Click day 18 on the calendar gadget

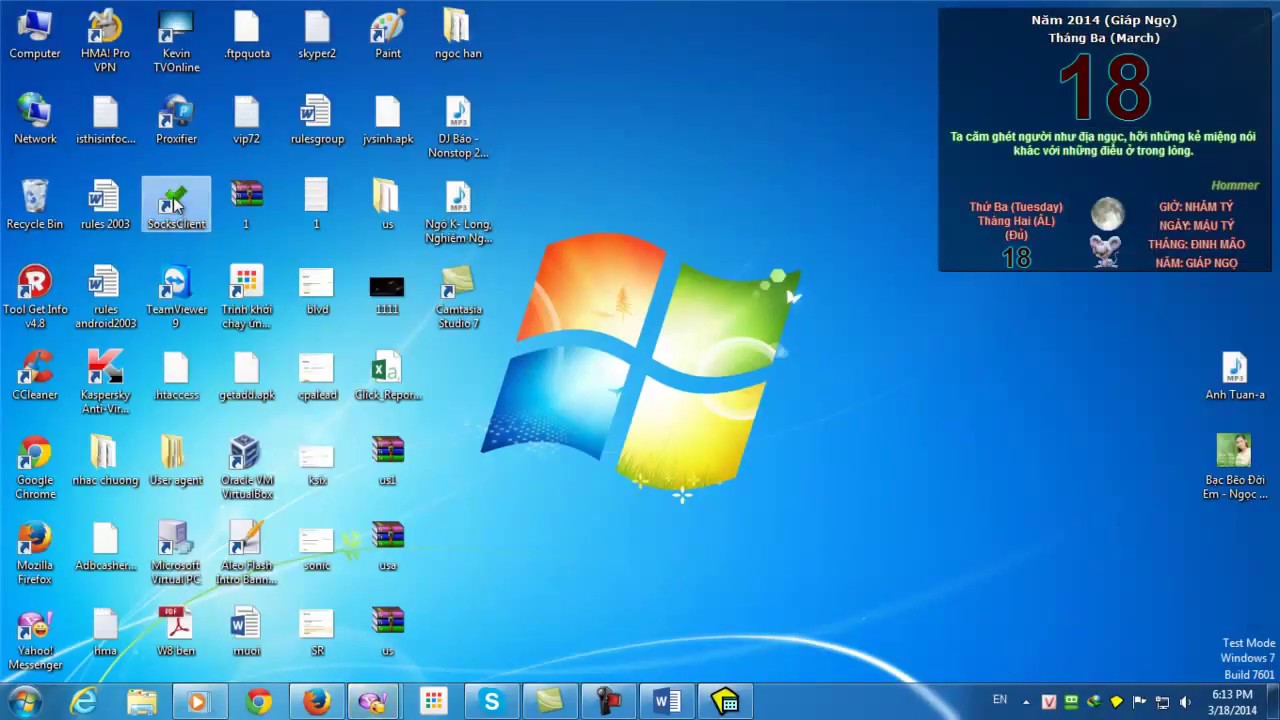(1104, 87)
